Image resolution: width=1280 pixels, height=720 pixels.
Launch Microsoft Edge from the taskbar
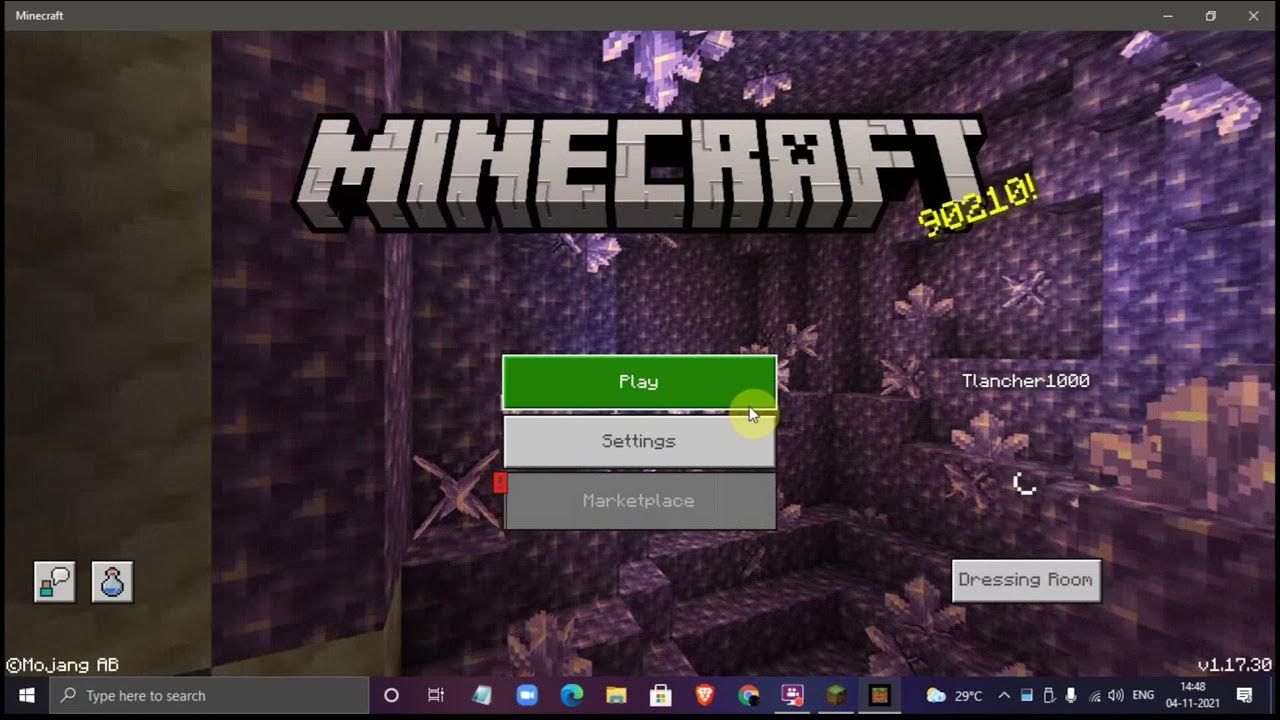pyautogui.click(x=571, y=695)
